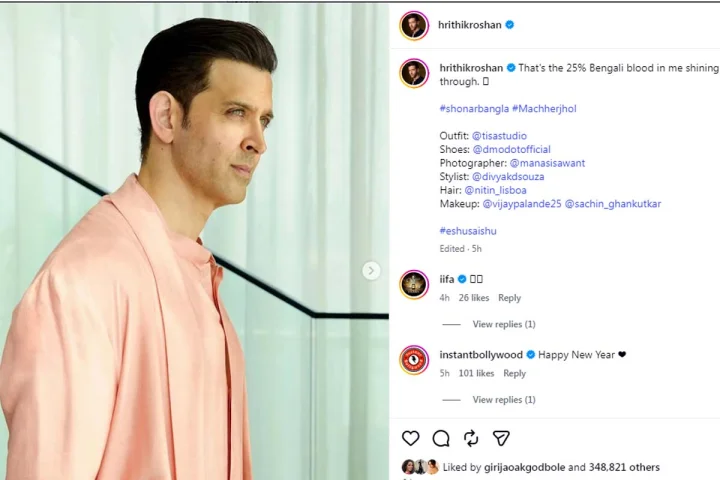Repost using the circular arrows icon

coord(471,438)
